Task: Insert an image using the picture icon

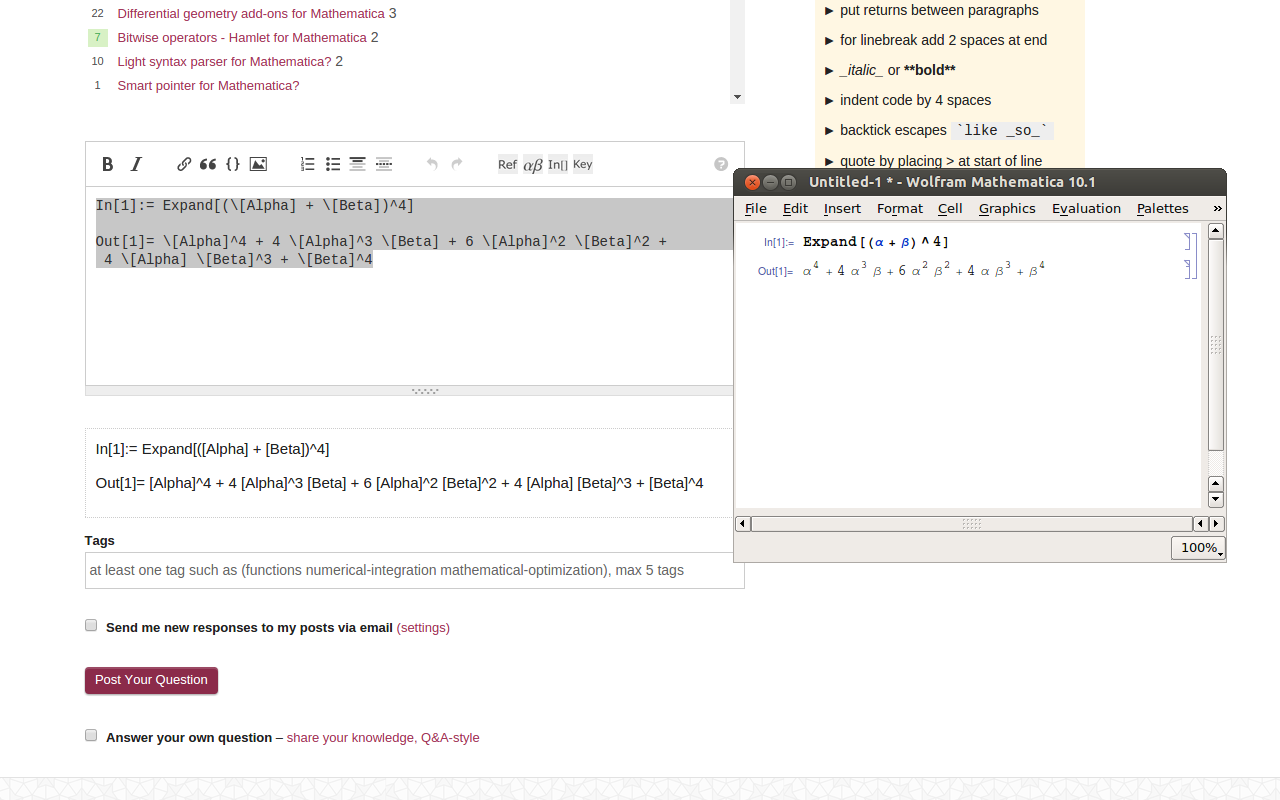Action: [x=258, y=164]
